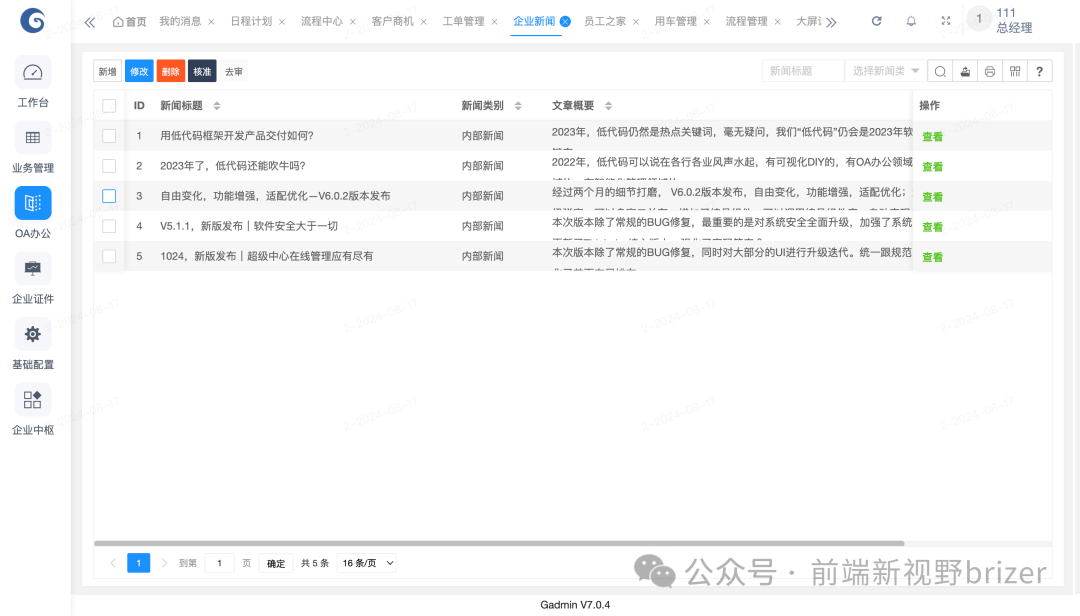Screen dimensions: 1080x616
Task: Click the search magnifier icon
Action: tap(940, 71)
